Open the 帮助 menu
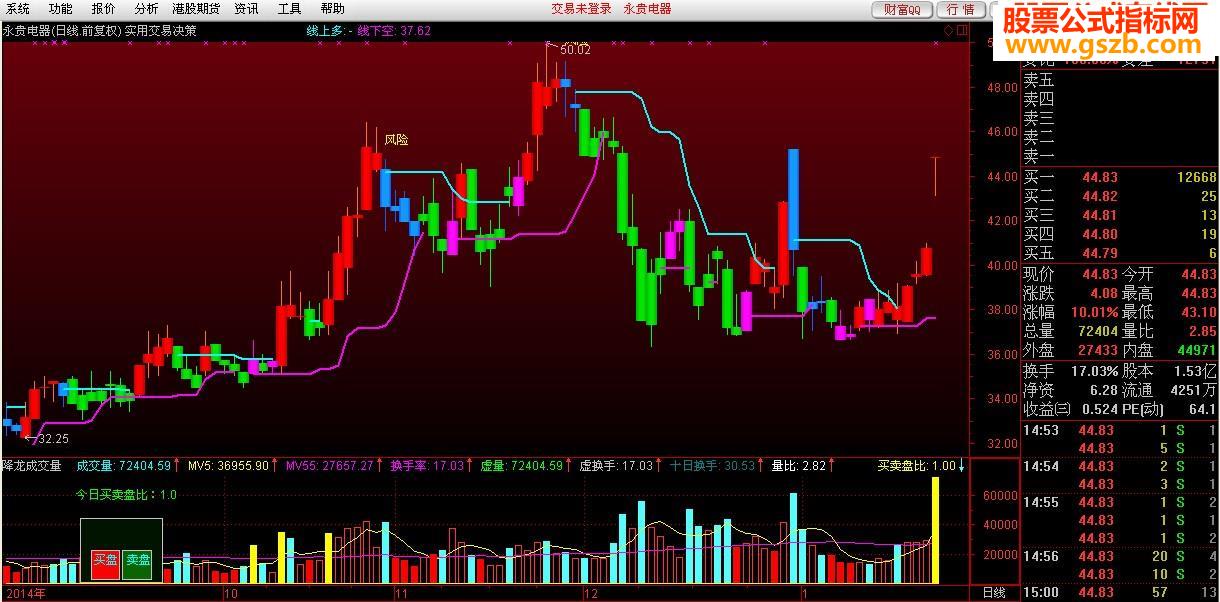Image resolution: width=1220 pixels, height=602 pixels. pyautogui.click(x=332, y=8)
